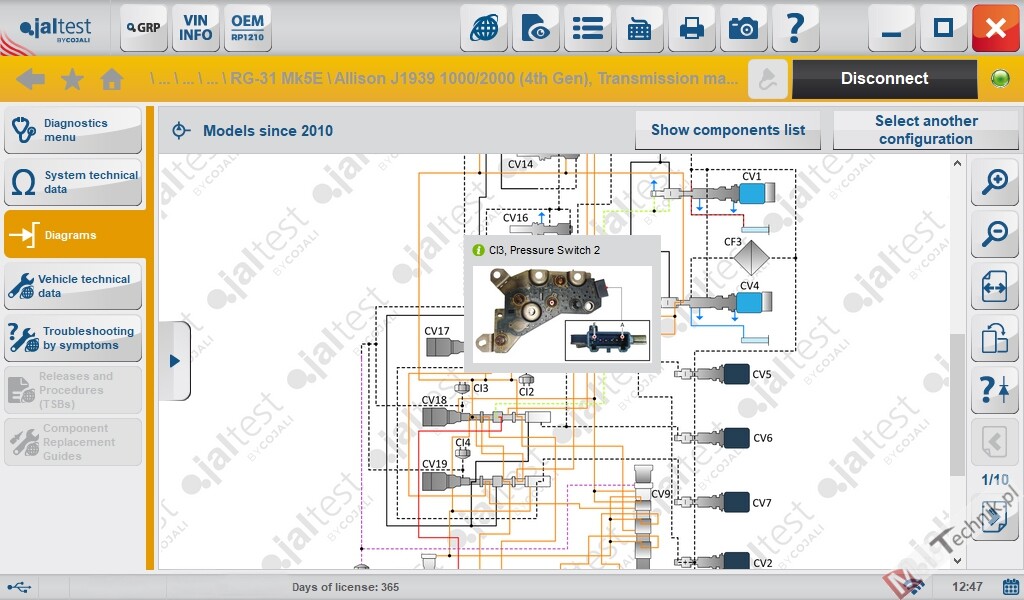
Task: Add to favorites with star icon
Action: 72,79
